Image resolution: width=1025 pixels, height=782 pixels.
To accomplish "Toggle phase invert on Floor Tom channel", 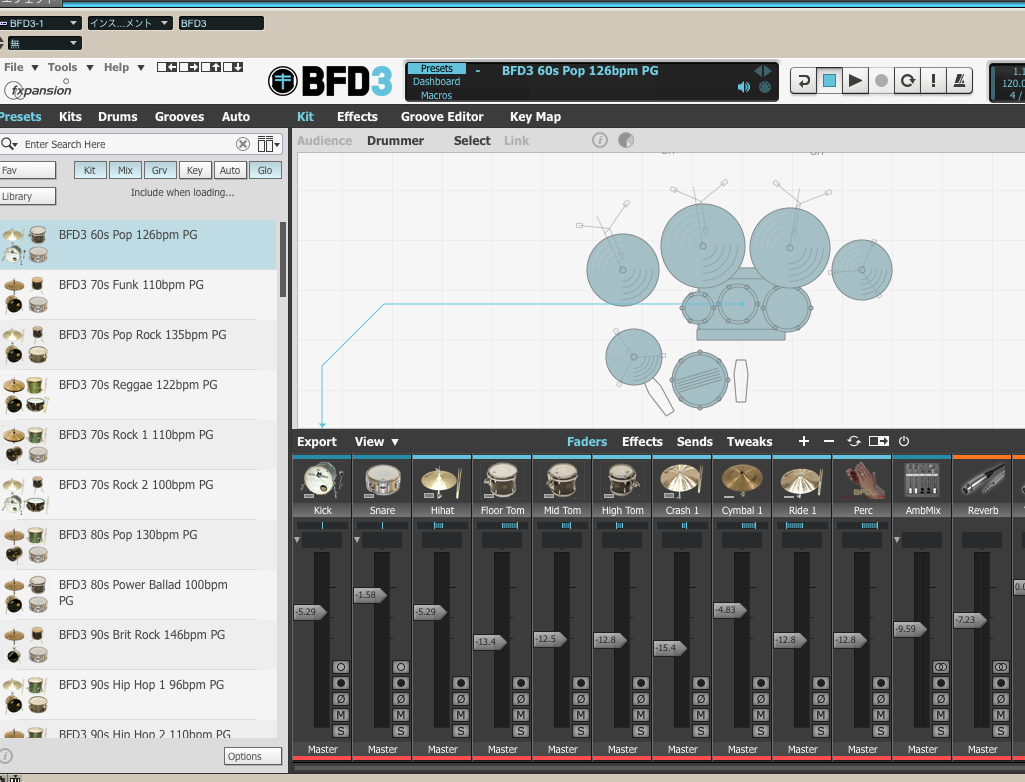I will point(521,699).
